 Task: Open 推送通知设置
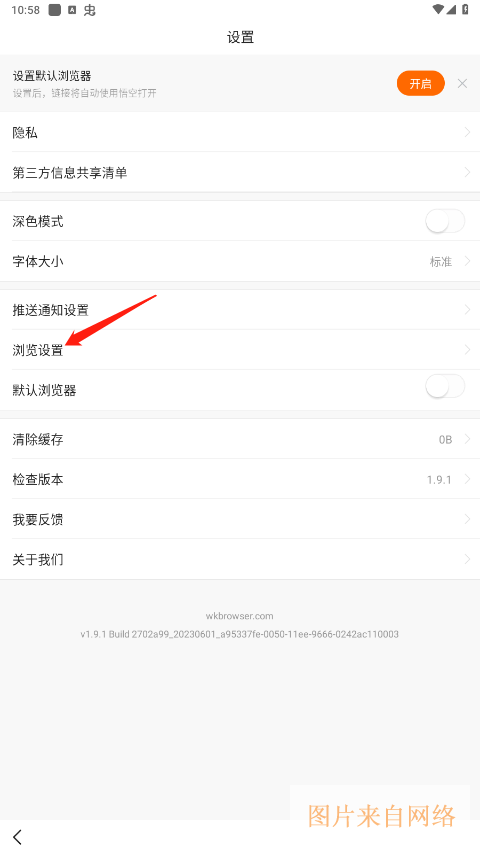click(240, 310)
